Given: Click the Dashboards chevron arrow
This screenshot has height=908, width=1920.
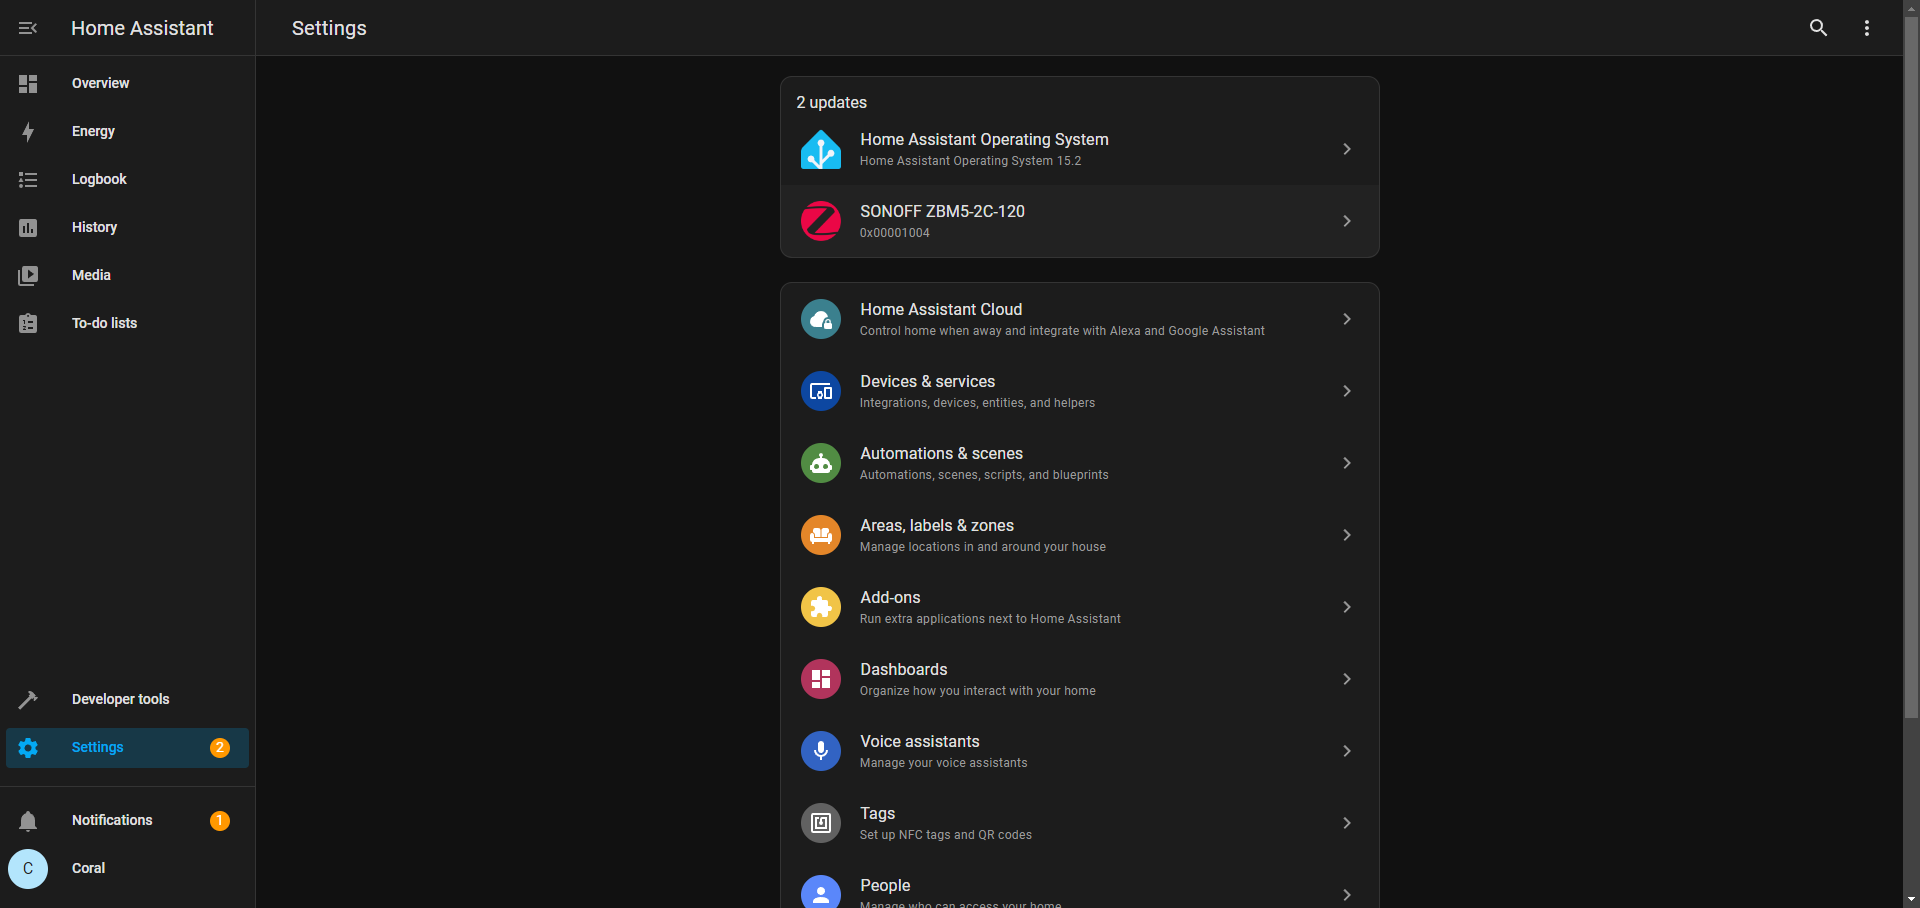Looking at the screenshot, I should coord(1347,679).
